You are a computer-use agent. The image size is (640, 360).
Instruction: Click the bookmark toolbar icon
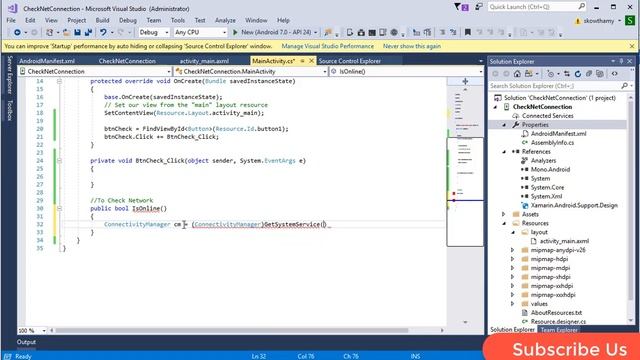click(x=468, y=32)
